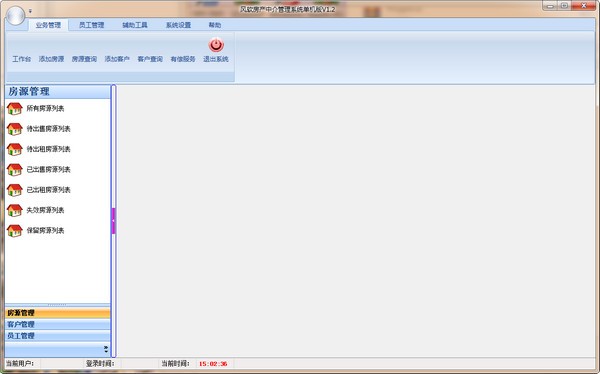Open the 已出租房源列表 entry

[48, 190]
